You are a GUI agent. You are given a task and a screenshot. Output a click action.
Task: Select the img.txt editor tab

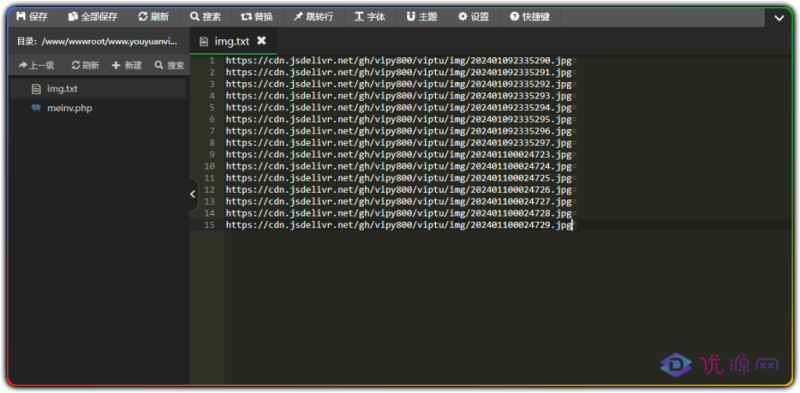(233, 41)
